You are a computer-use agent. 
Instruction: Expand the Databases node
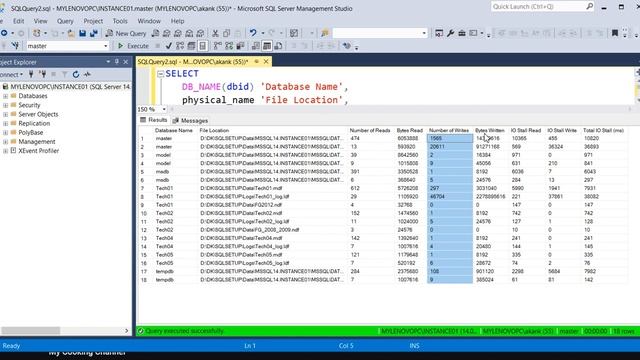(x=6, y=96)
